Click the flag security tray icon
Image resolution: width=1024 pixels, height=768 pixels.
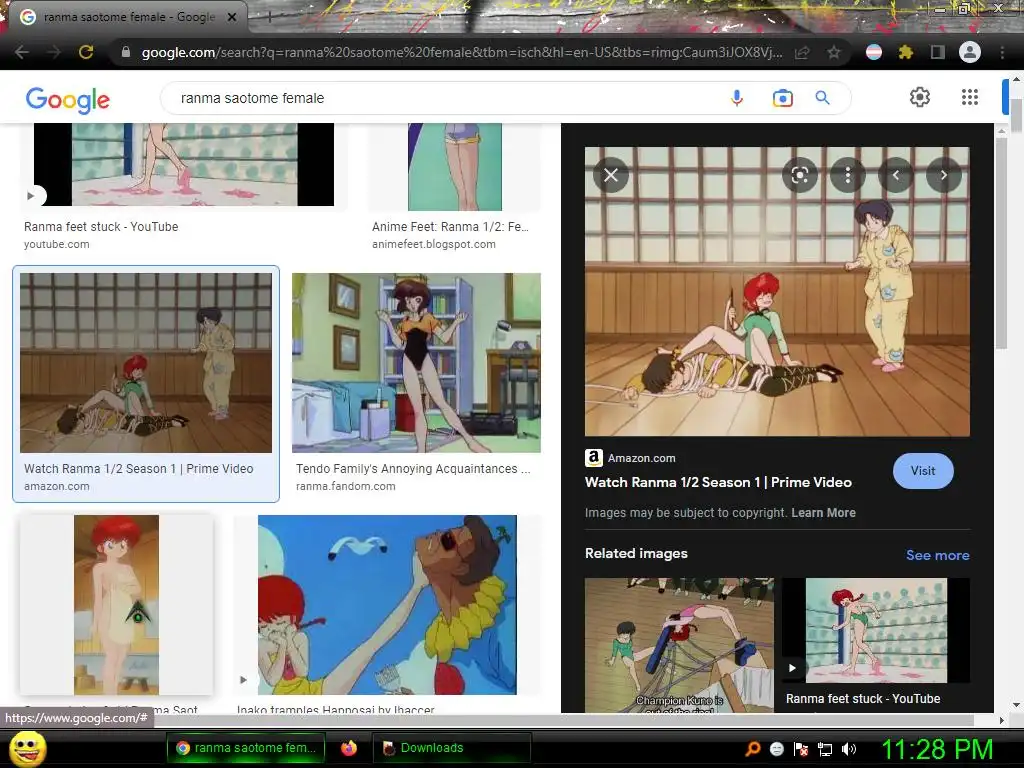tap(801, 749)
